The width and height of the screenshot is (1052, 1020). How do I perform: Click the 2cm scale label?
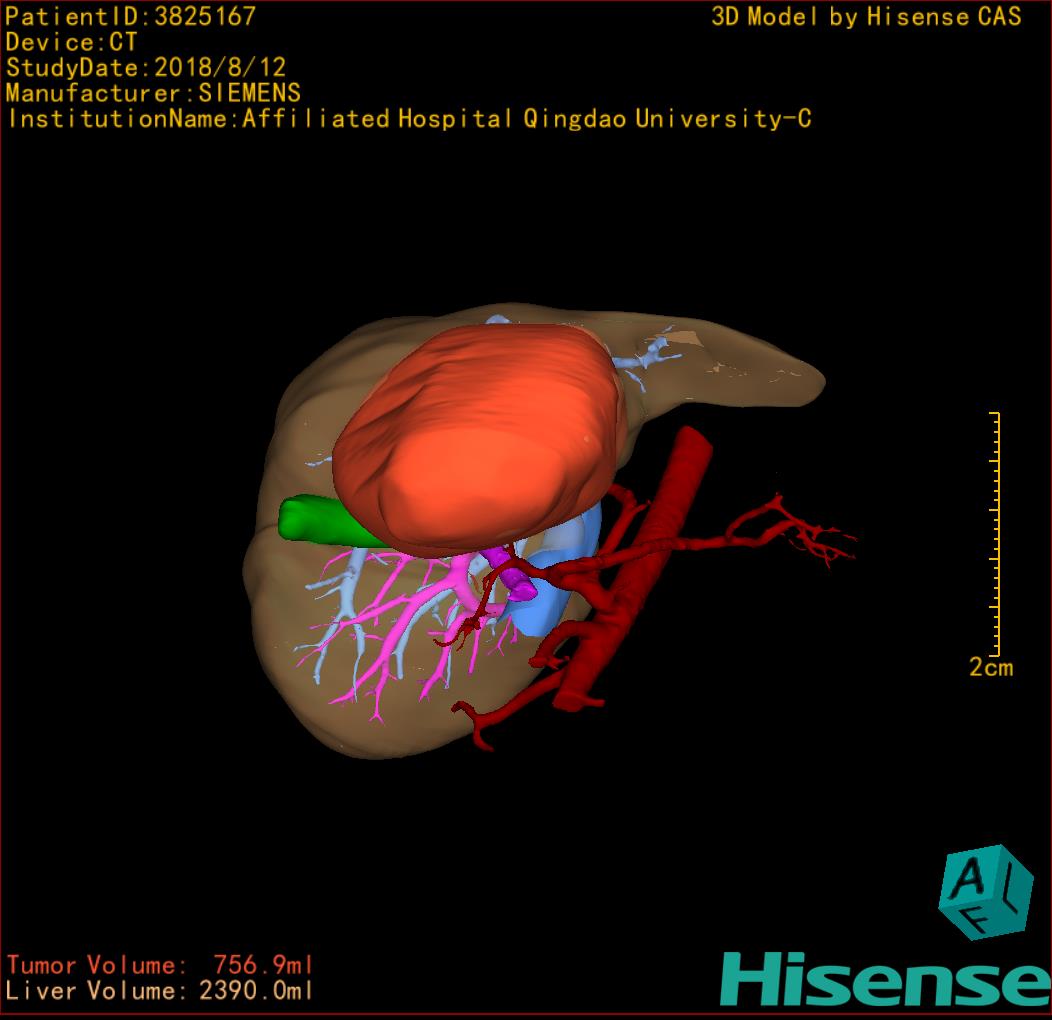tap(990, 668)
